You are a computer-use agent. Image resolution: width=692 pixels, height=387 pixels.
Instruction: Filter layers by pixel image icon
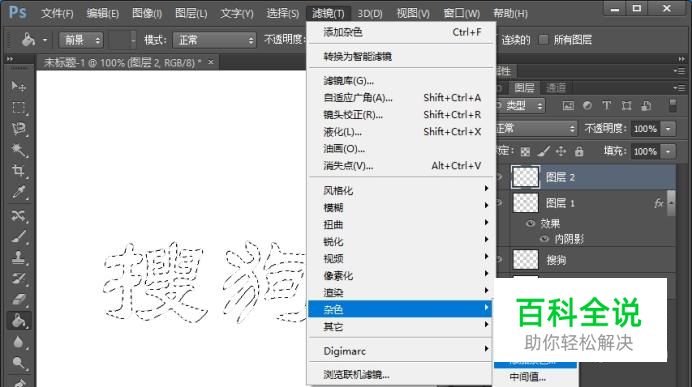(568, 106)
